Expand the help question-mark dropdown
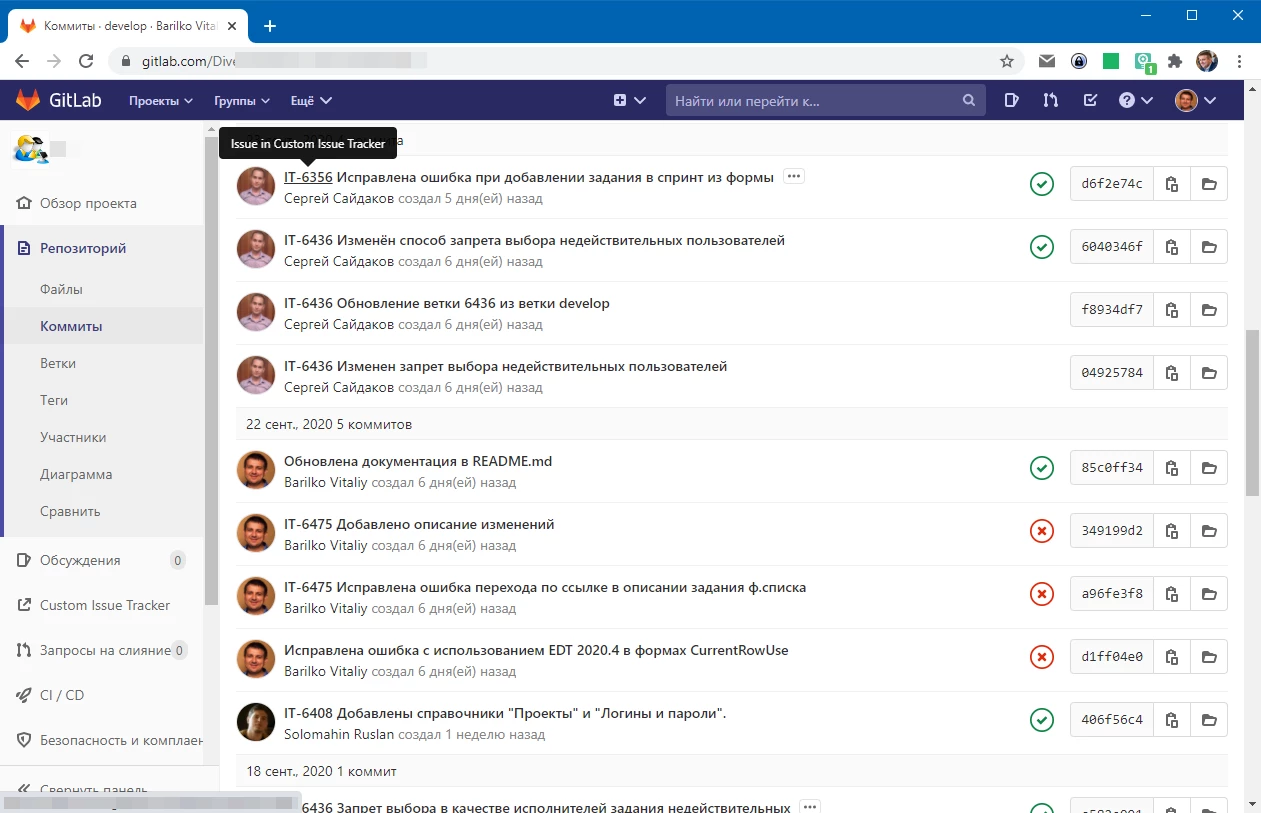The image size is (1261, 813). click(1135, 100)
